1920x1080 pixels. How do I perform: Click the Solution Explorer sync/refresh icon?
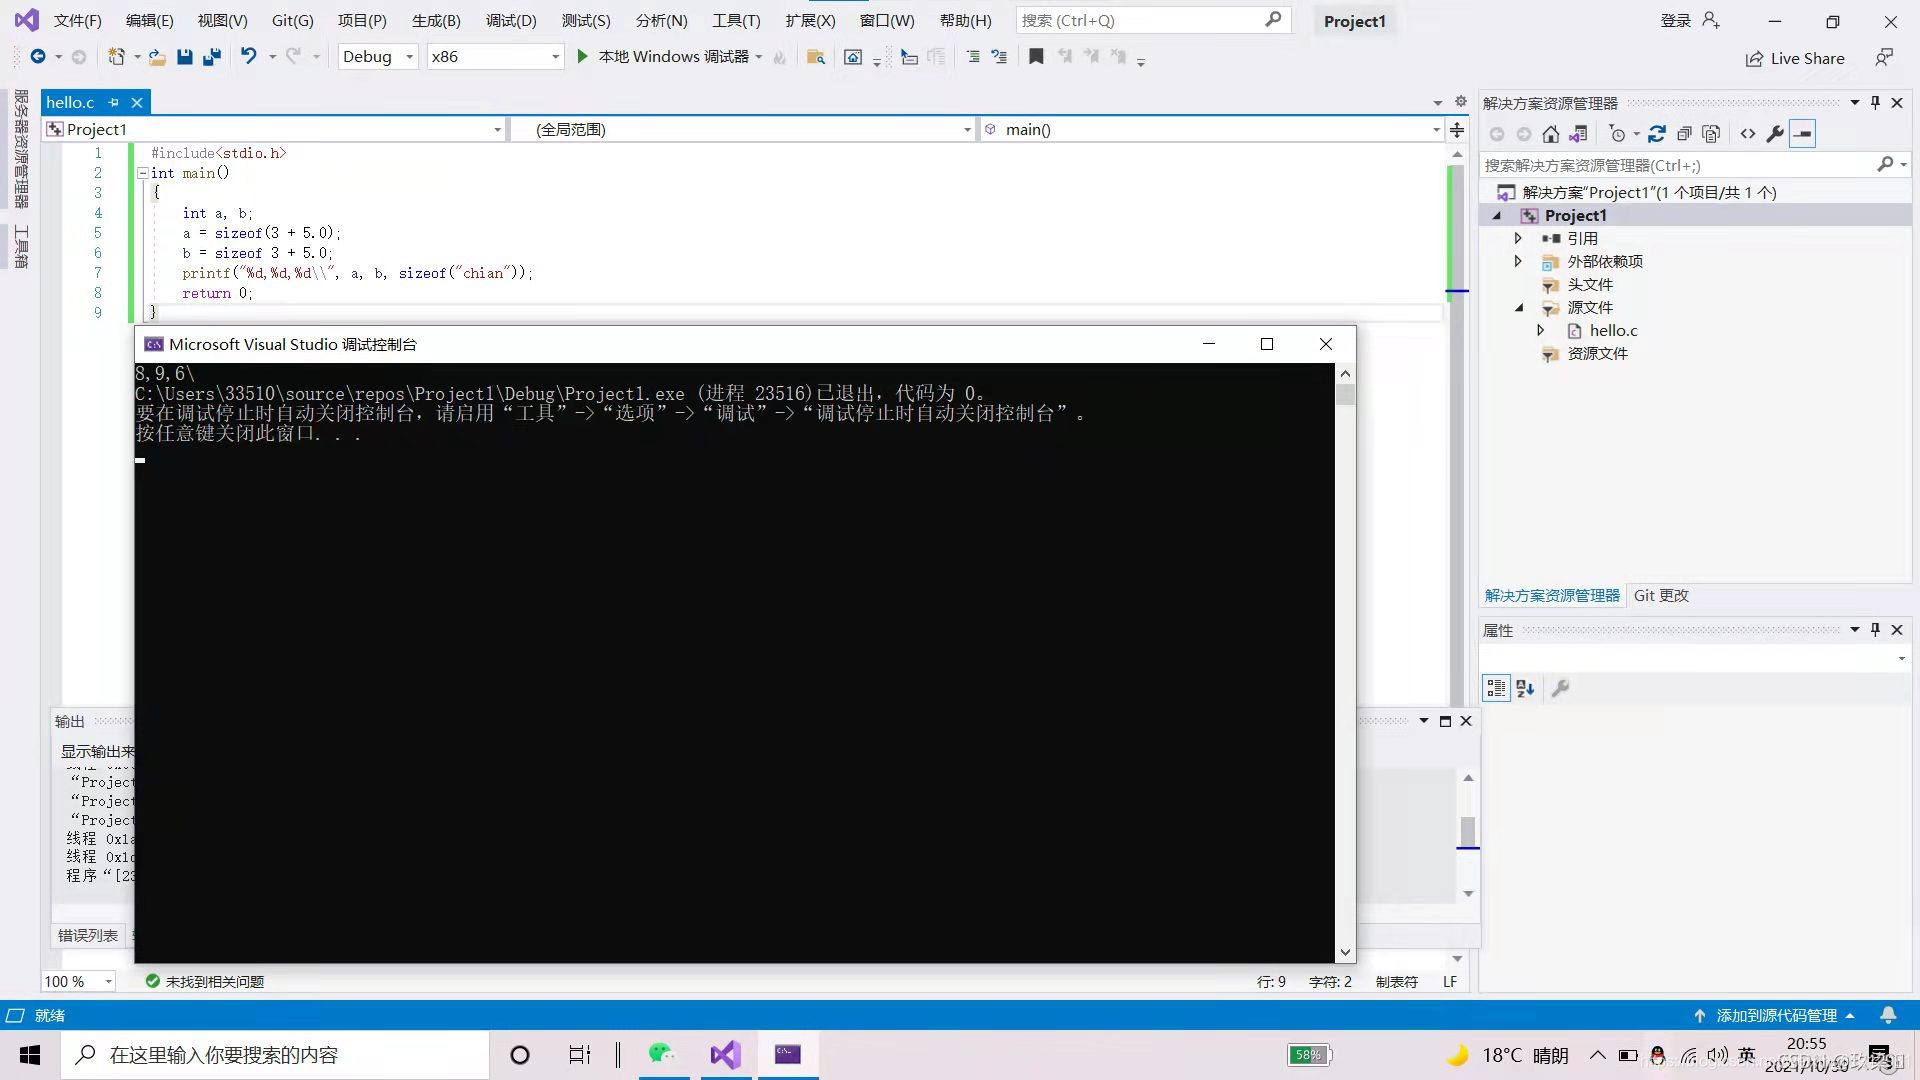pos(1657,134)
